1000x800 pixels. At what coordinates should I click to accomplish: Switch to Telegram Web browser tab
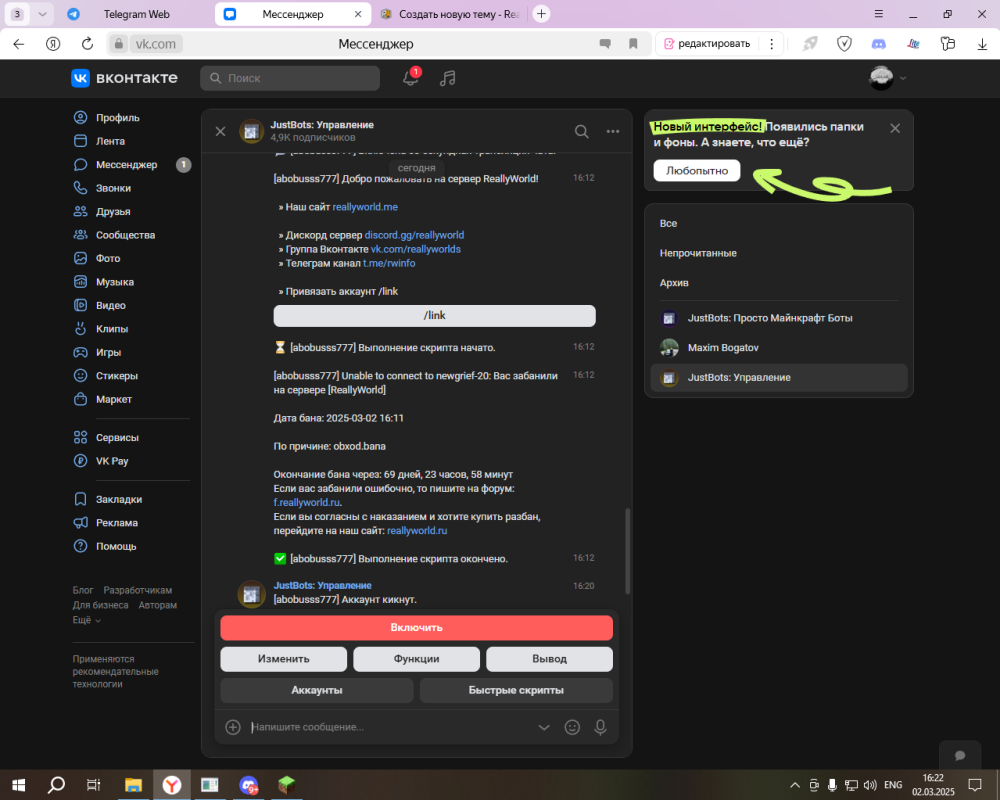pyautogui.click(x=136, y=14)
